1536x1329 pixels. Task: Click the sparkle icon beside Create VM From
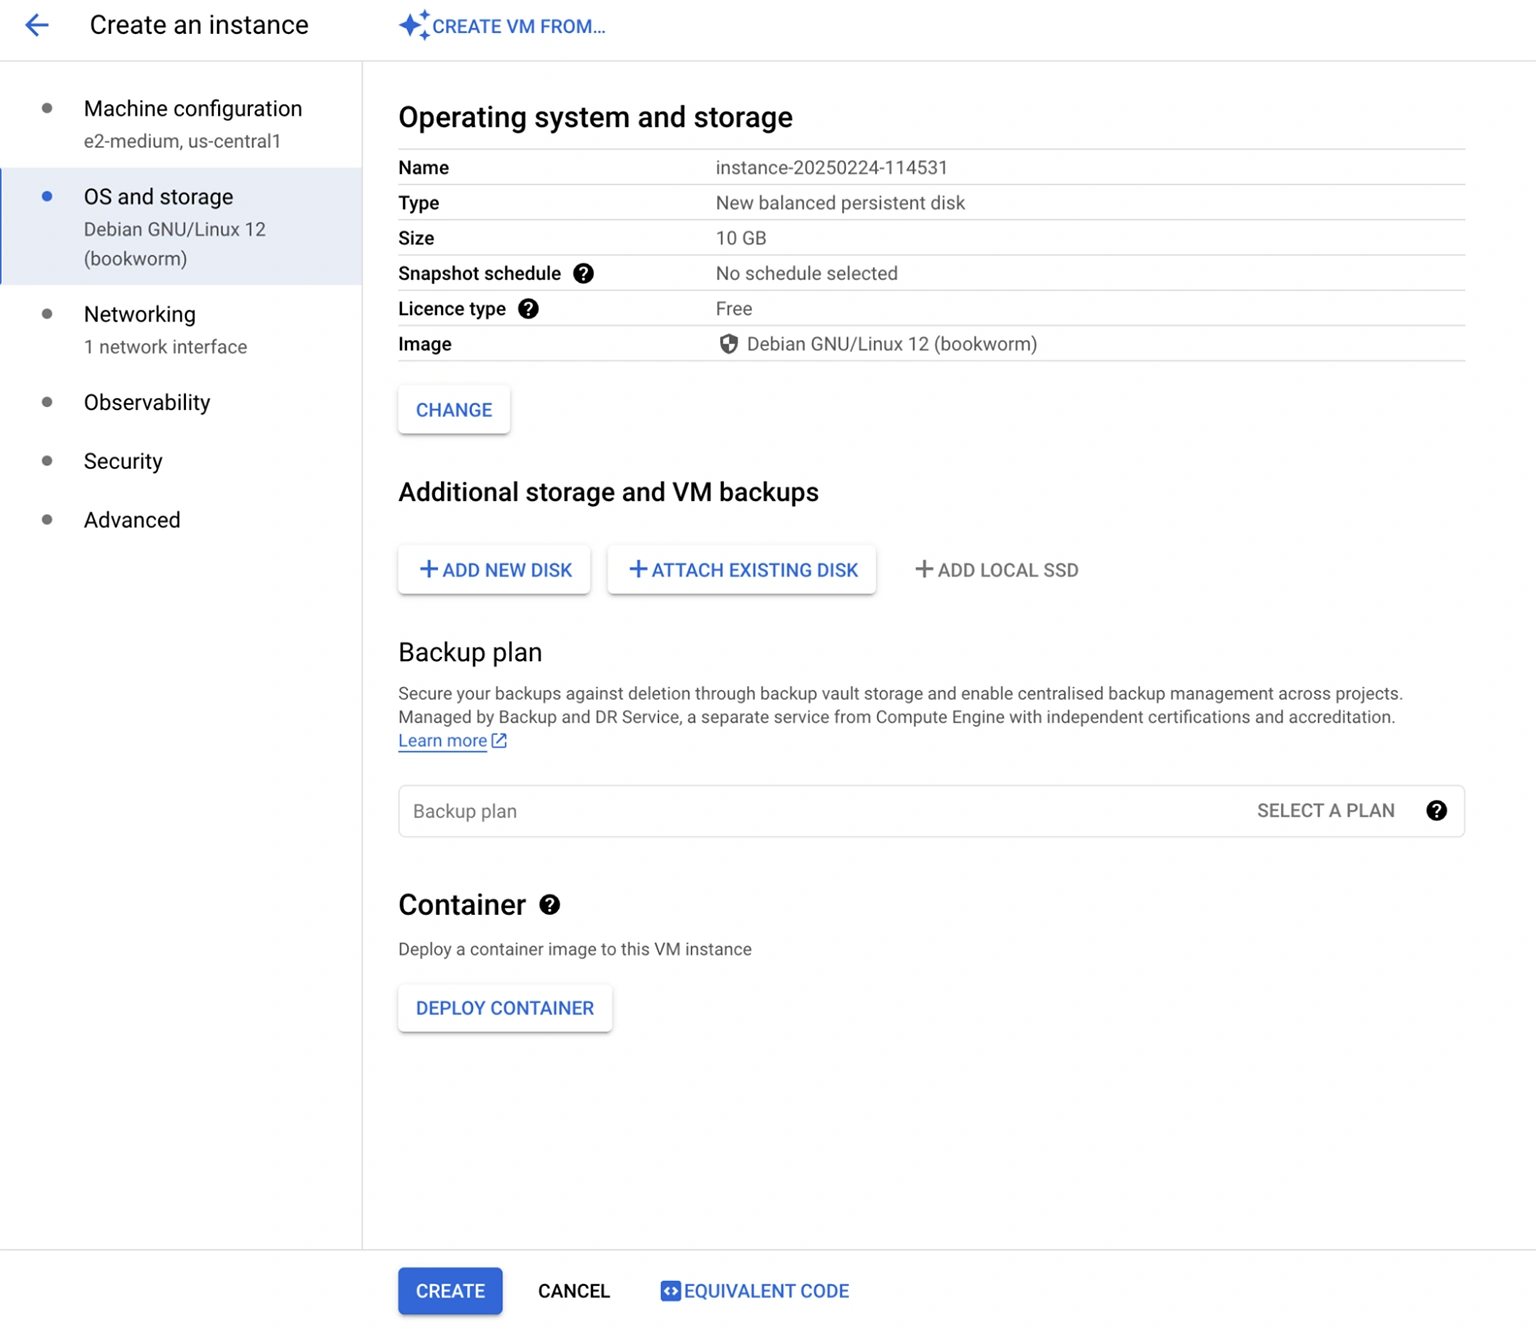click(x=414, y=25)
